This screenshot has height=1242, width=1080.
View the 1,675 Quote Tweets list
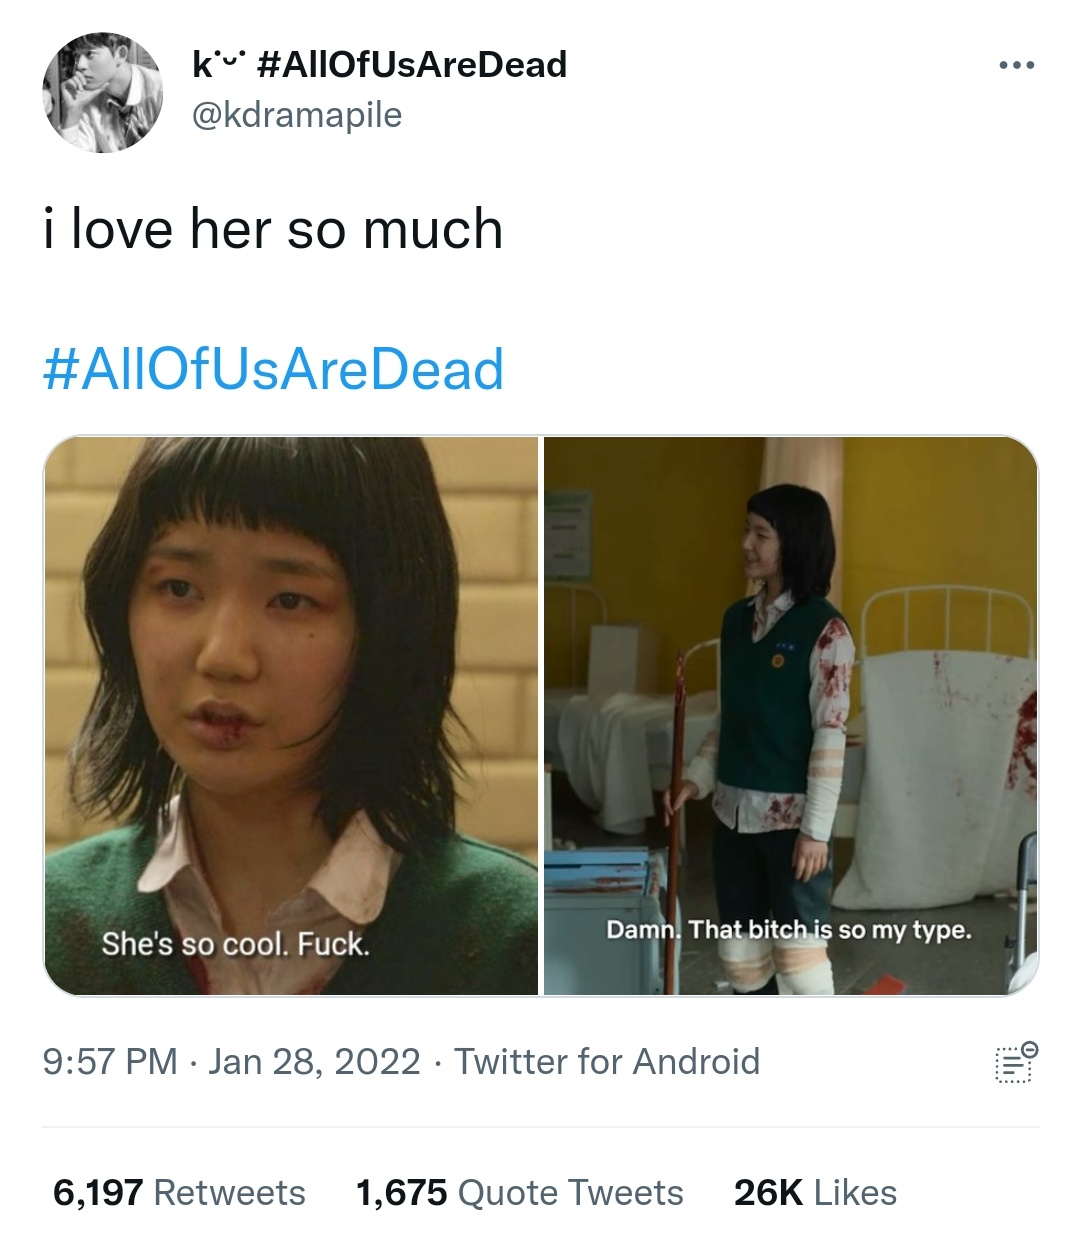click(520, 1193)
